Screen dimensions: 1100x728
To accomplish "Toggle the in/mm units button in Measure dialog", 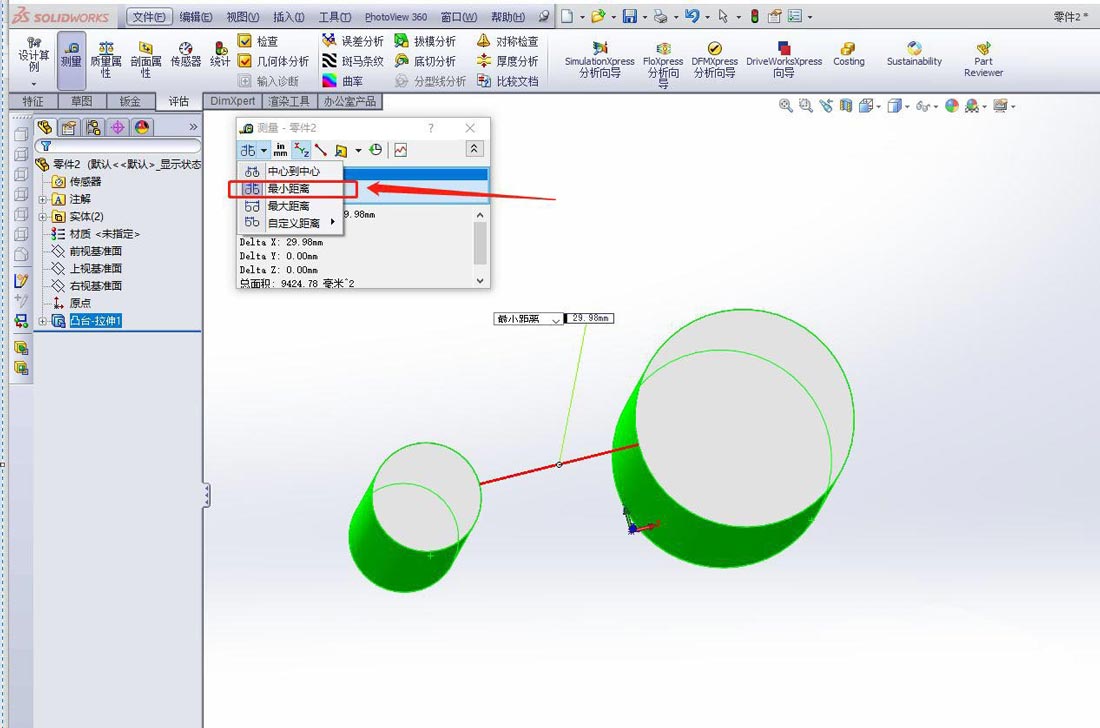I will coord(281,149).
